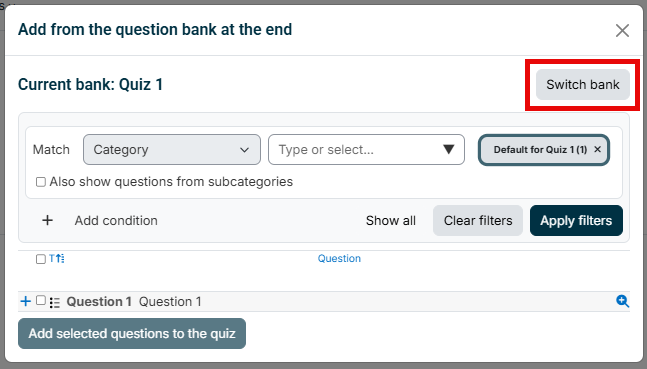
Task: Open the Category match dropdown
Action: pos(172,149)
